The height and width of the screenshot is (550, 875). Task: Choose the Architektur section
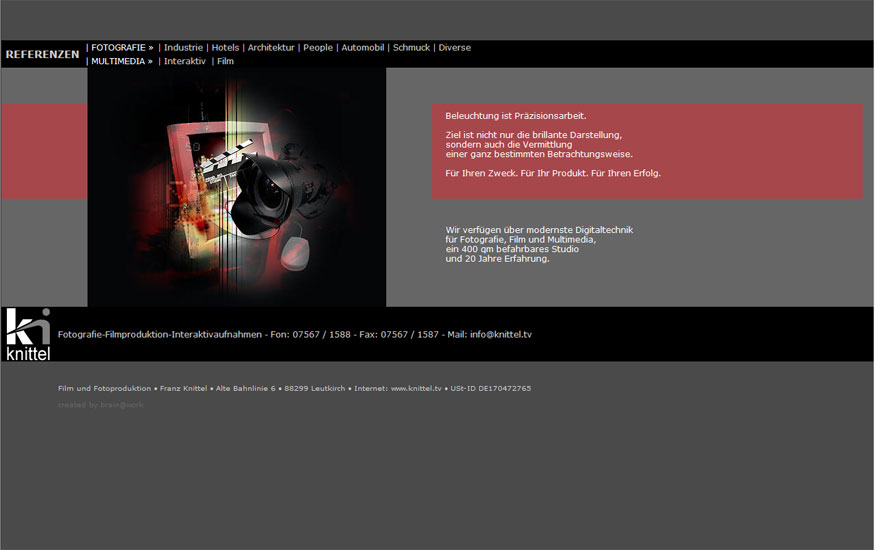tap(271, 47)
